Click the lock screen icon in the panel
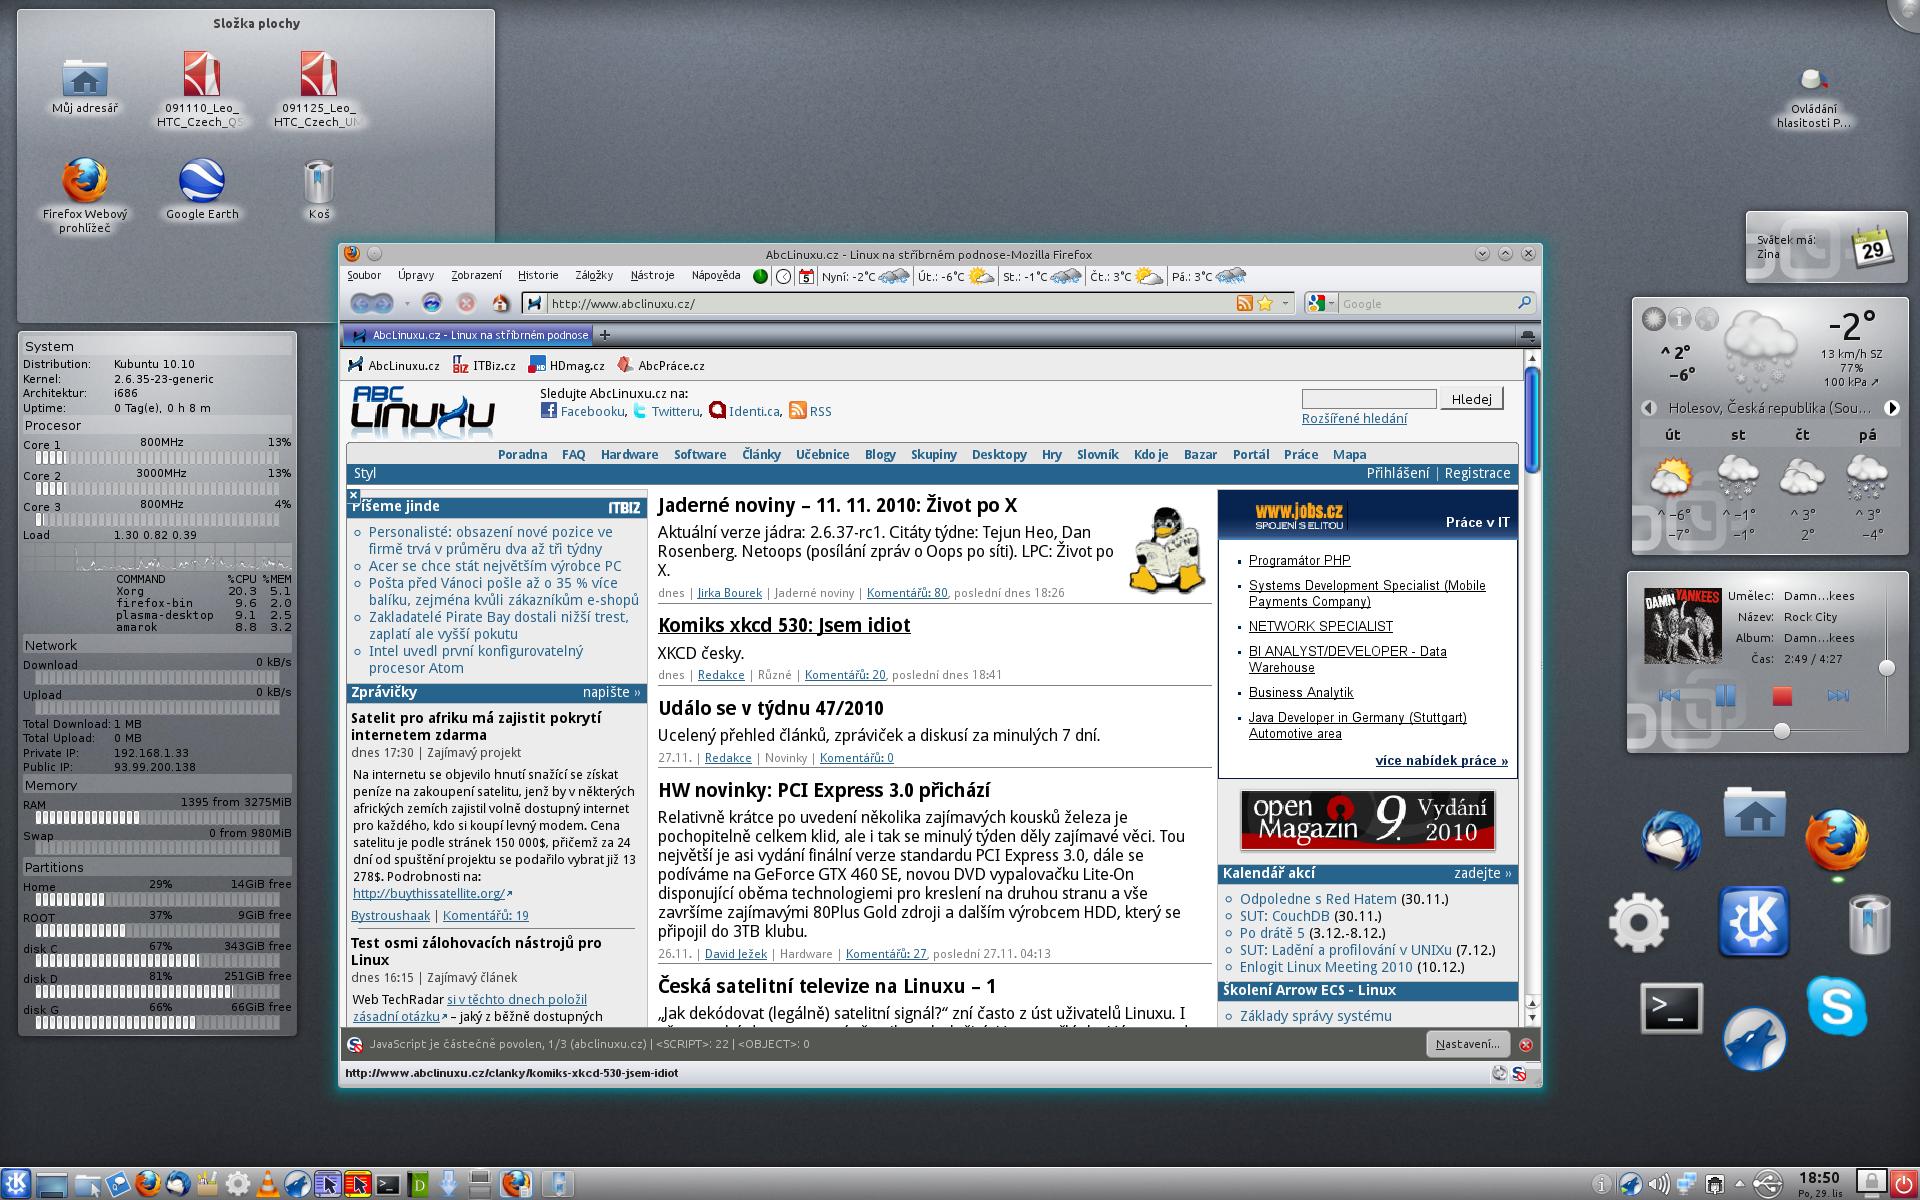The width and height of the screenshot is (1920, 1200). (1872, 1184)
